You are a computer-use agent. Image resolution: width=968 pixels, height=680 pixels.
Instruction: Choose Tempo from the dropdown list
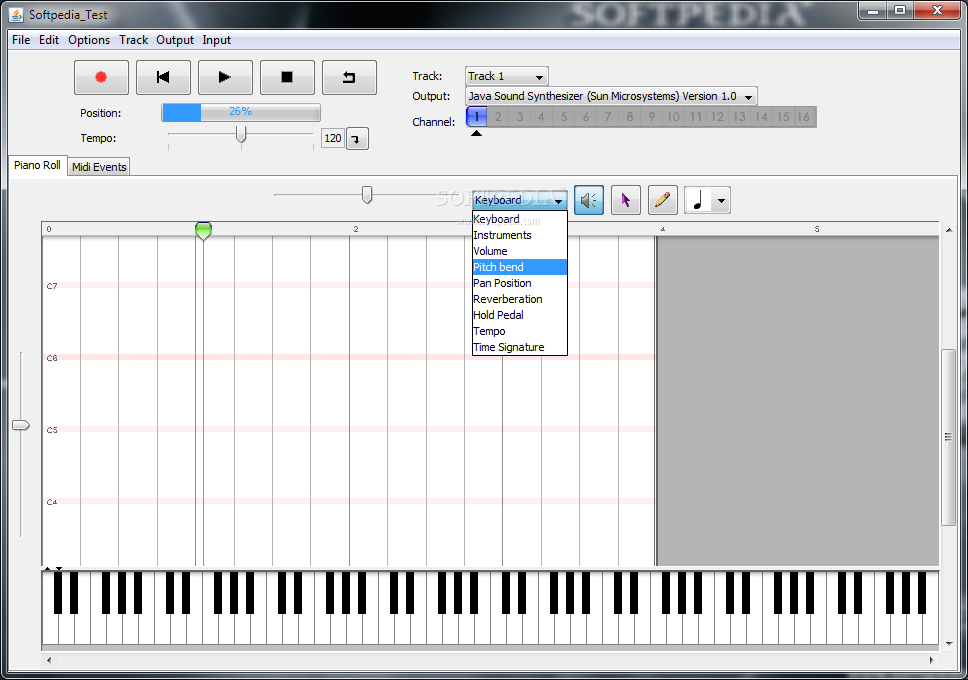[x=519, y=331]
